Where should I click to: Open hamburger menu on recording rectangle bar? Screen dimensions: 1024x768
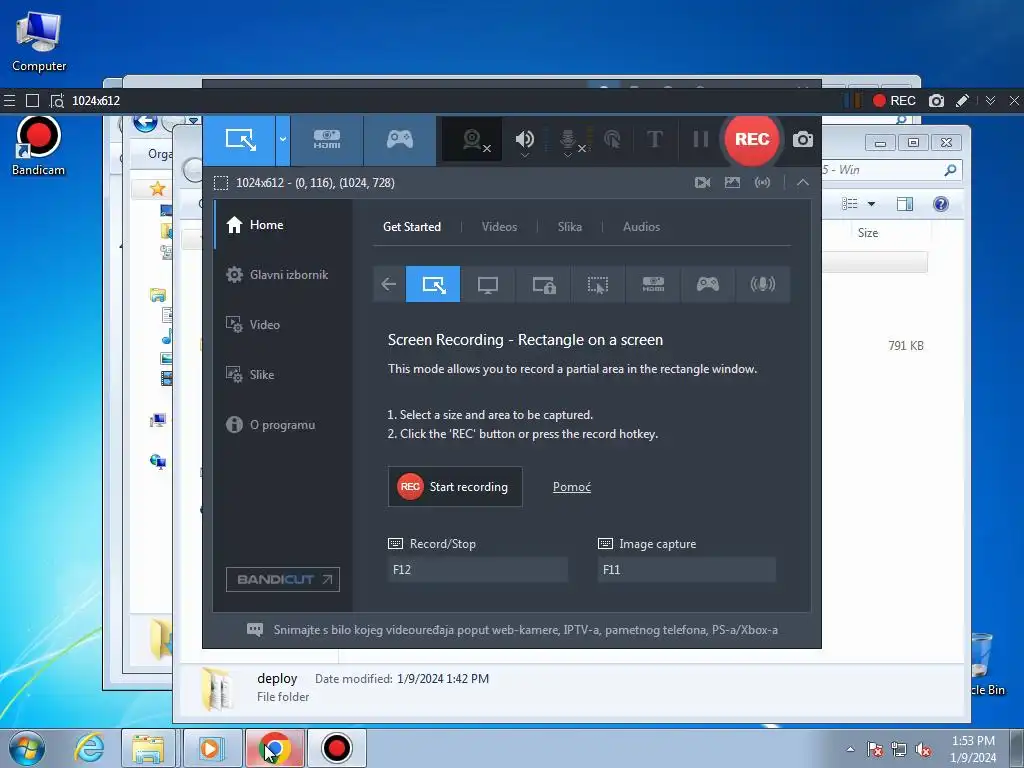[9, 101]
